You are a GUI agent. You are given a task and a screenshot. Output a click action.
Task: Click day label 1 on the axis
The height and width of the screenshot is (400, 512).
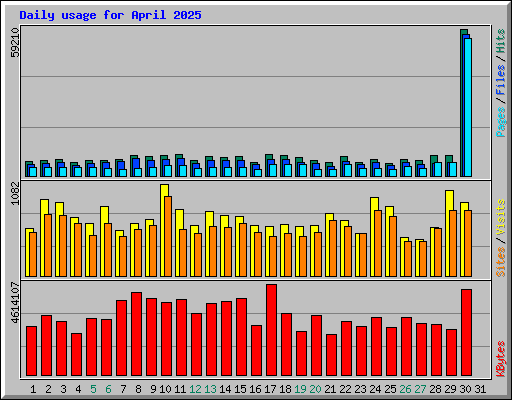pyautogui.click(x=33, y=389)
